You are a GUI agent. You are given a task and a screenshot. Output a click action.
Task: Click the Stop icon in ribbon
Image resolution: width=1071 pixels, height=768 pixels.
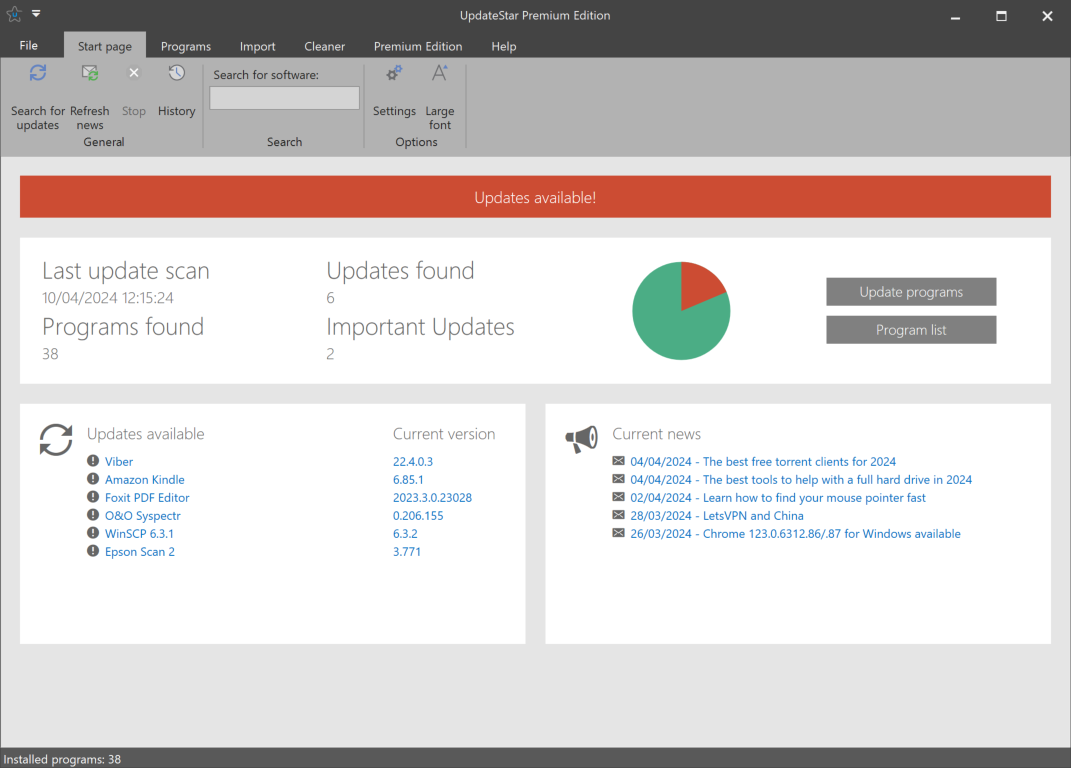point(134,73)
